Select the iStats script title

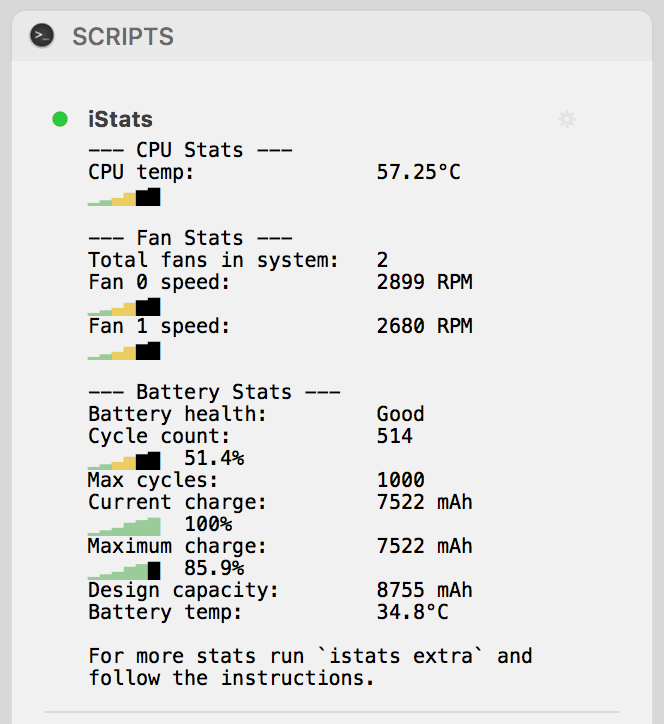120,120
